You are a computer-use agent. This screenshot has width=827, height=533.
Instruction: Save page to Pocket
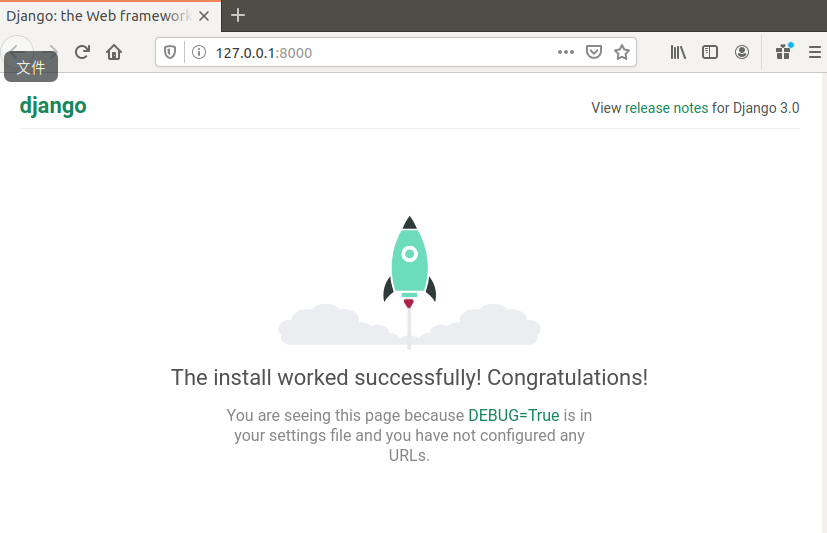pos(594,52)
